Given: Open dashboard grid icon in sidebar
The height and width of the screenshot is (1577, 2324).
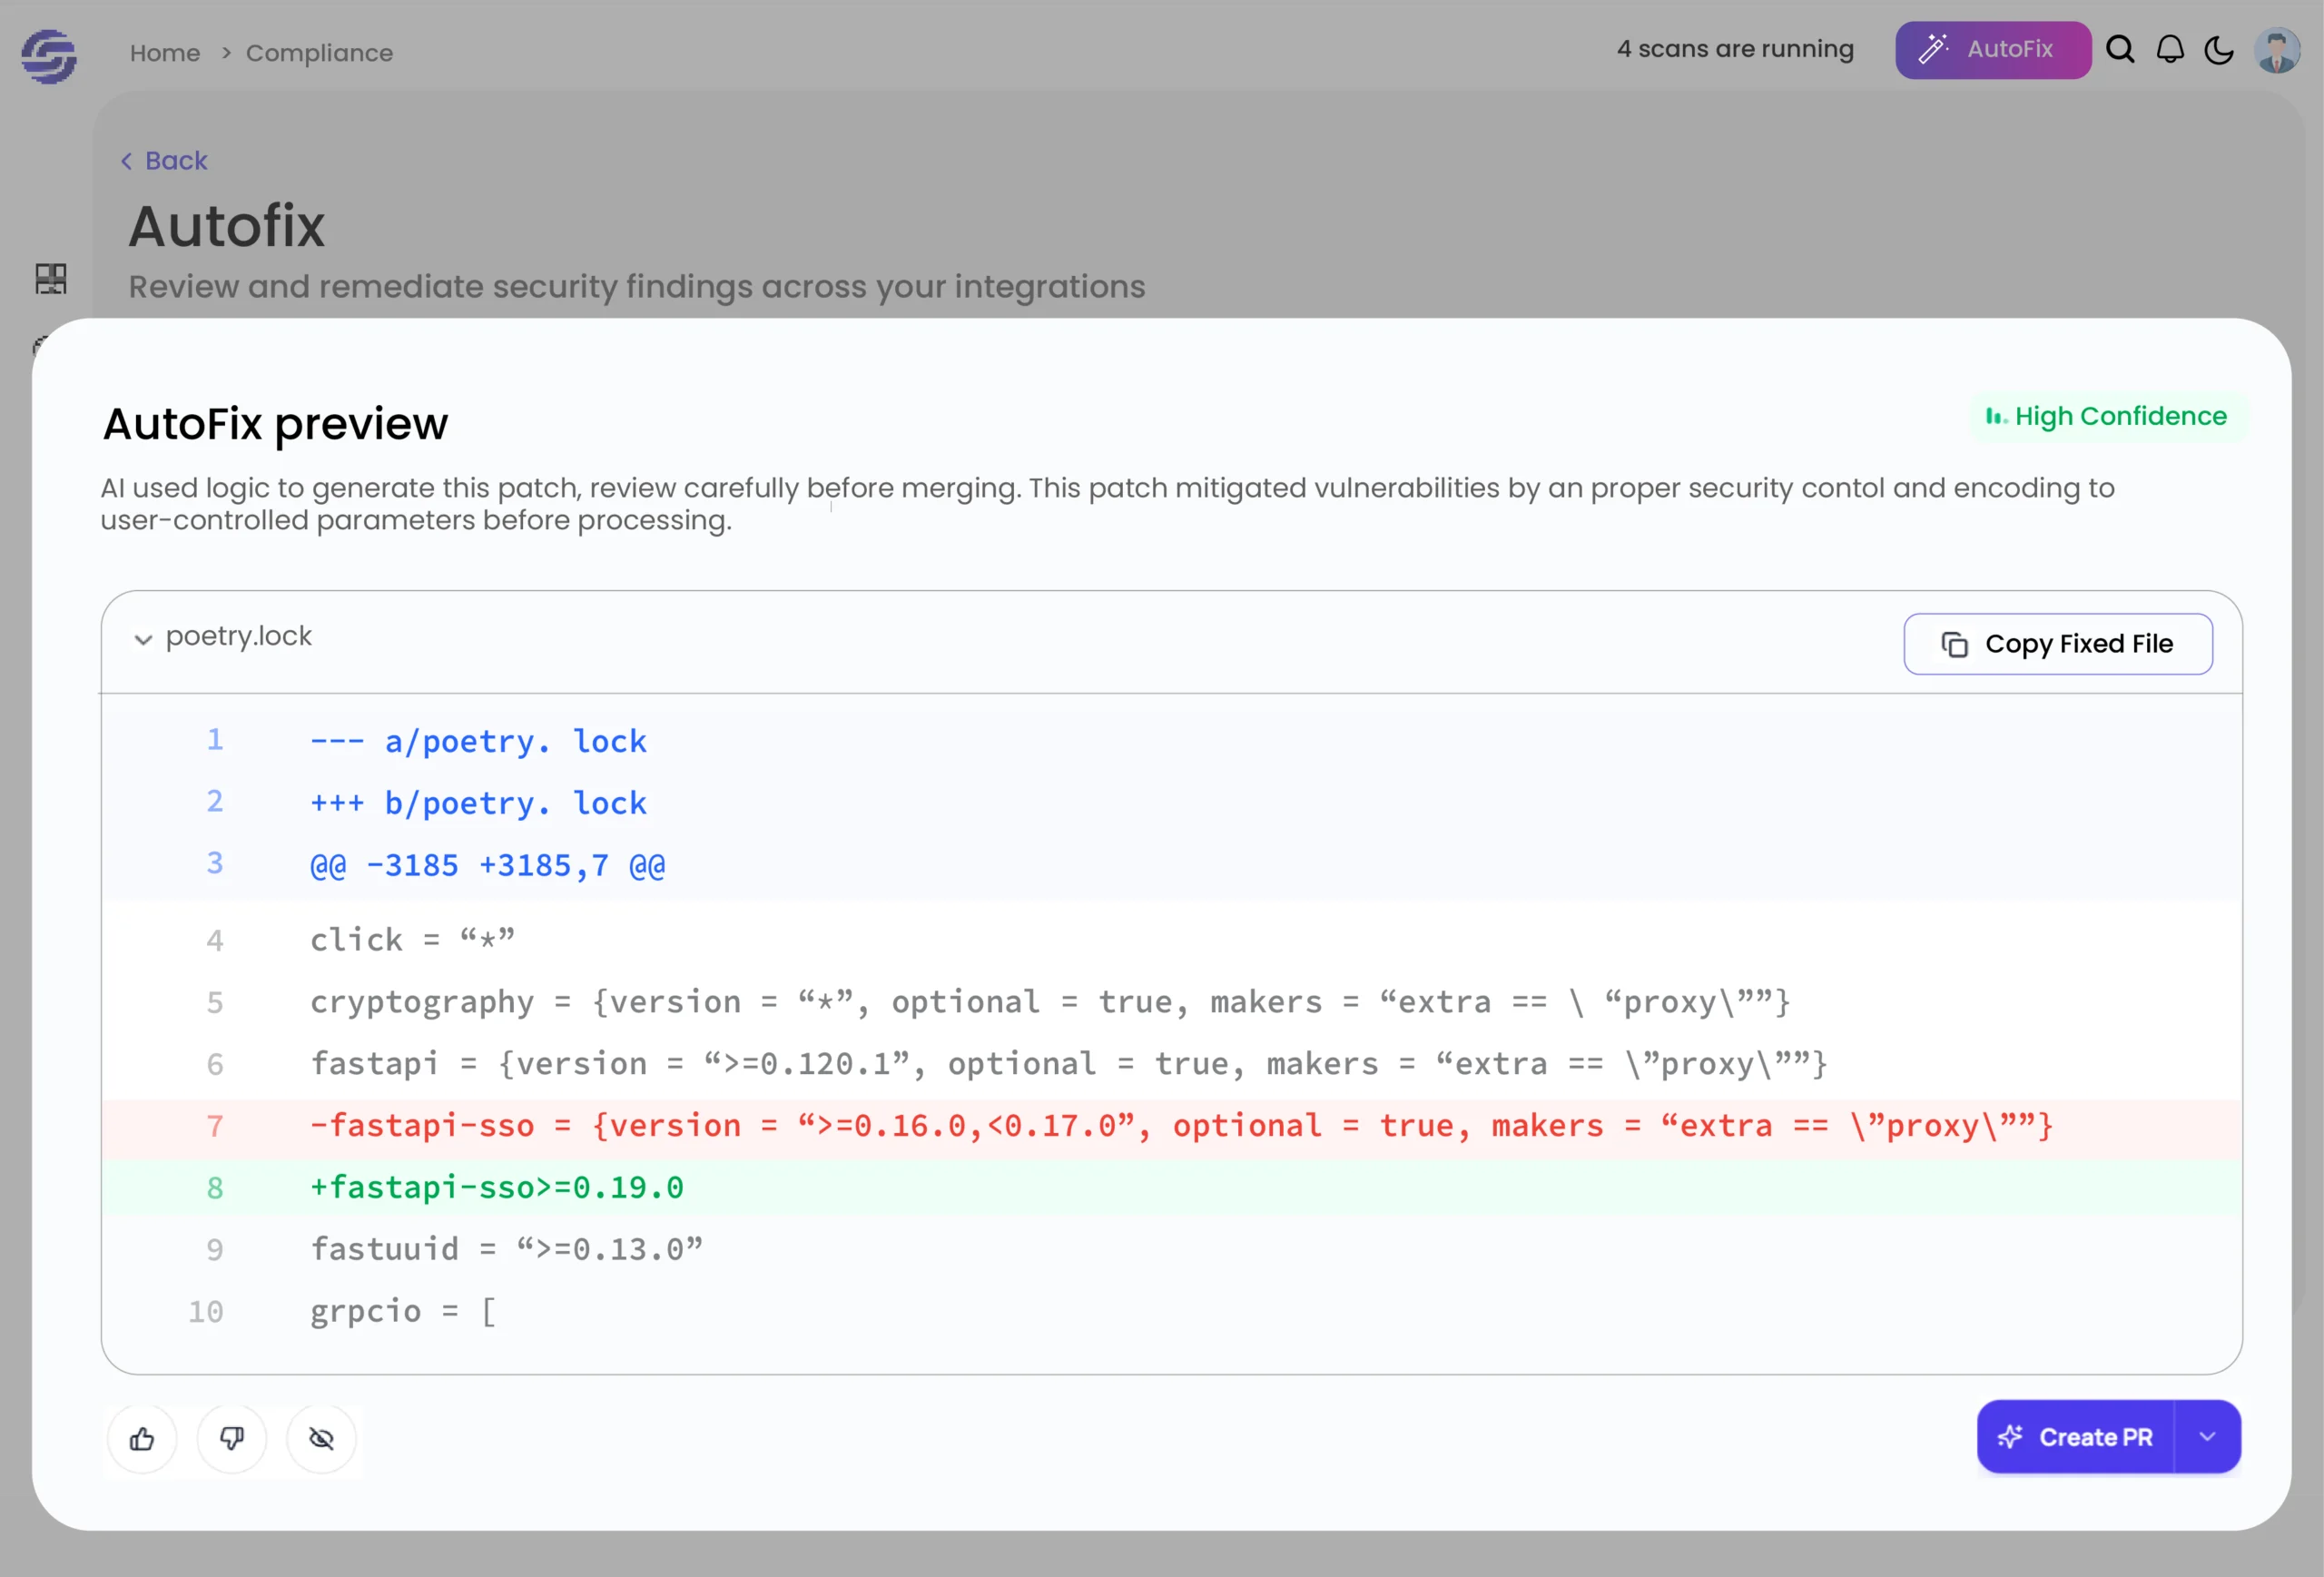Looking at the screenshot, I should tap(51, 278).
